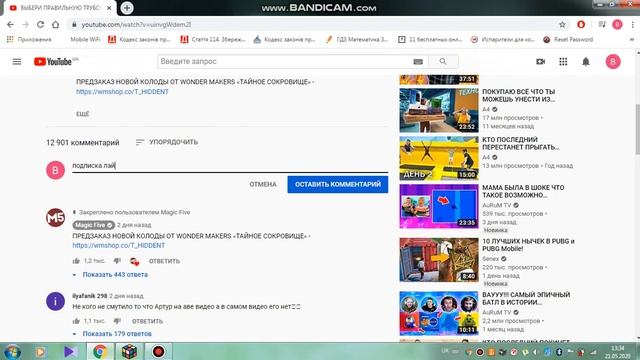Open the 11 бесплатных онл bookmark
The image size is (640, 360).
pyautogui.click(x=430, y=40)
